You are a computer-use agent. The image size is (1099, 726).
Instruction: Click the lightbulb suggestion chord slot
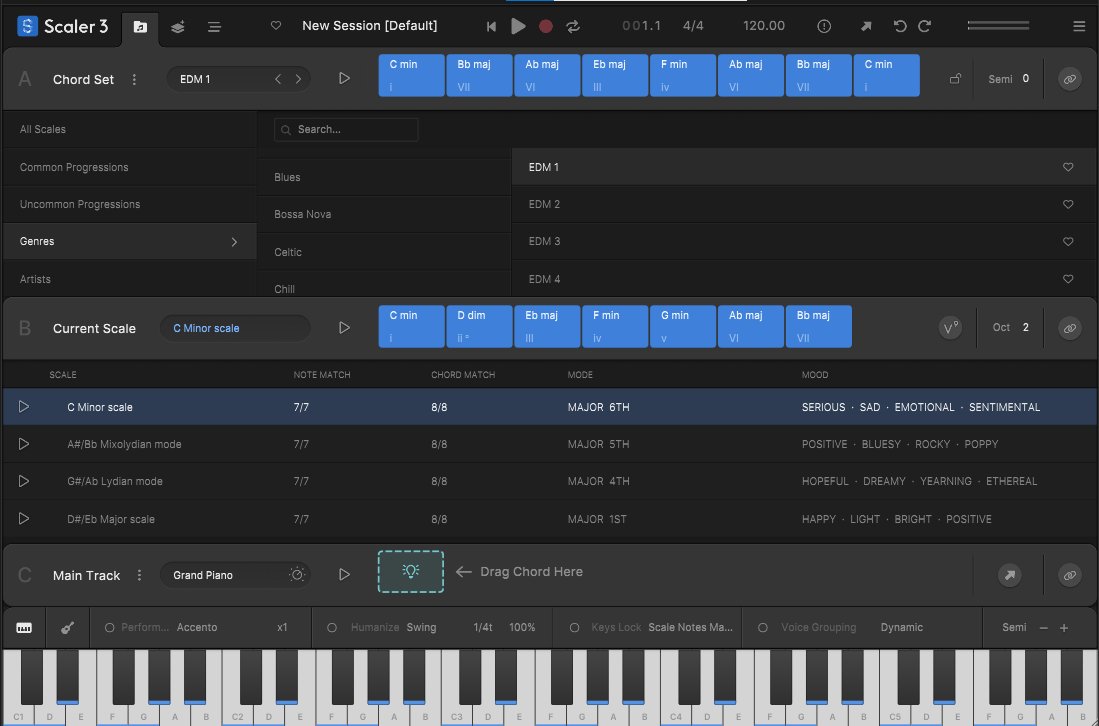coord(411,572)
